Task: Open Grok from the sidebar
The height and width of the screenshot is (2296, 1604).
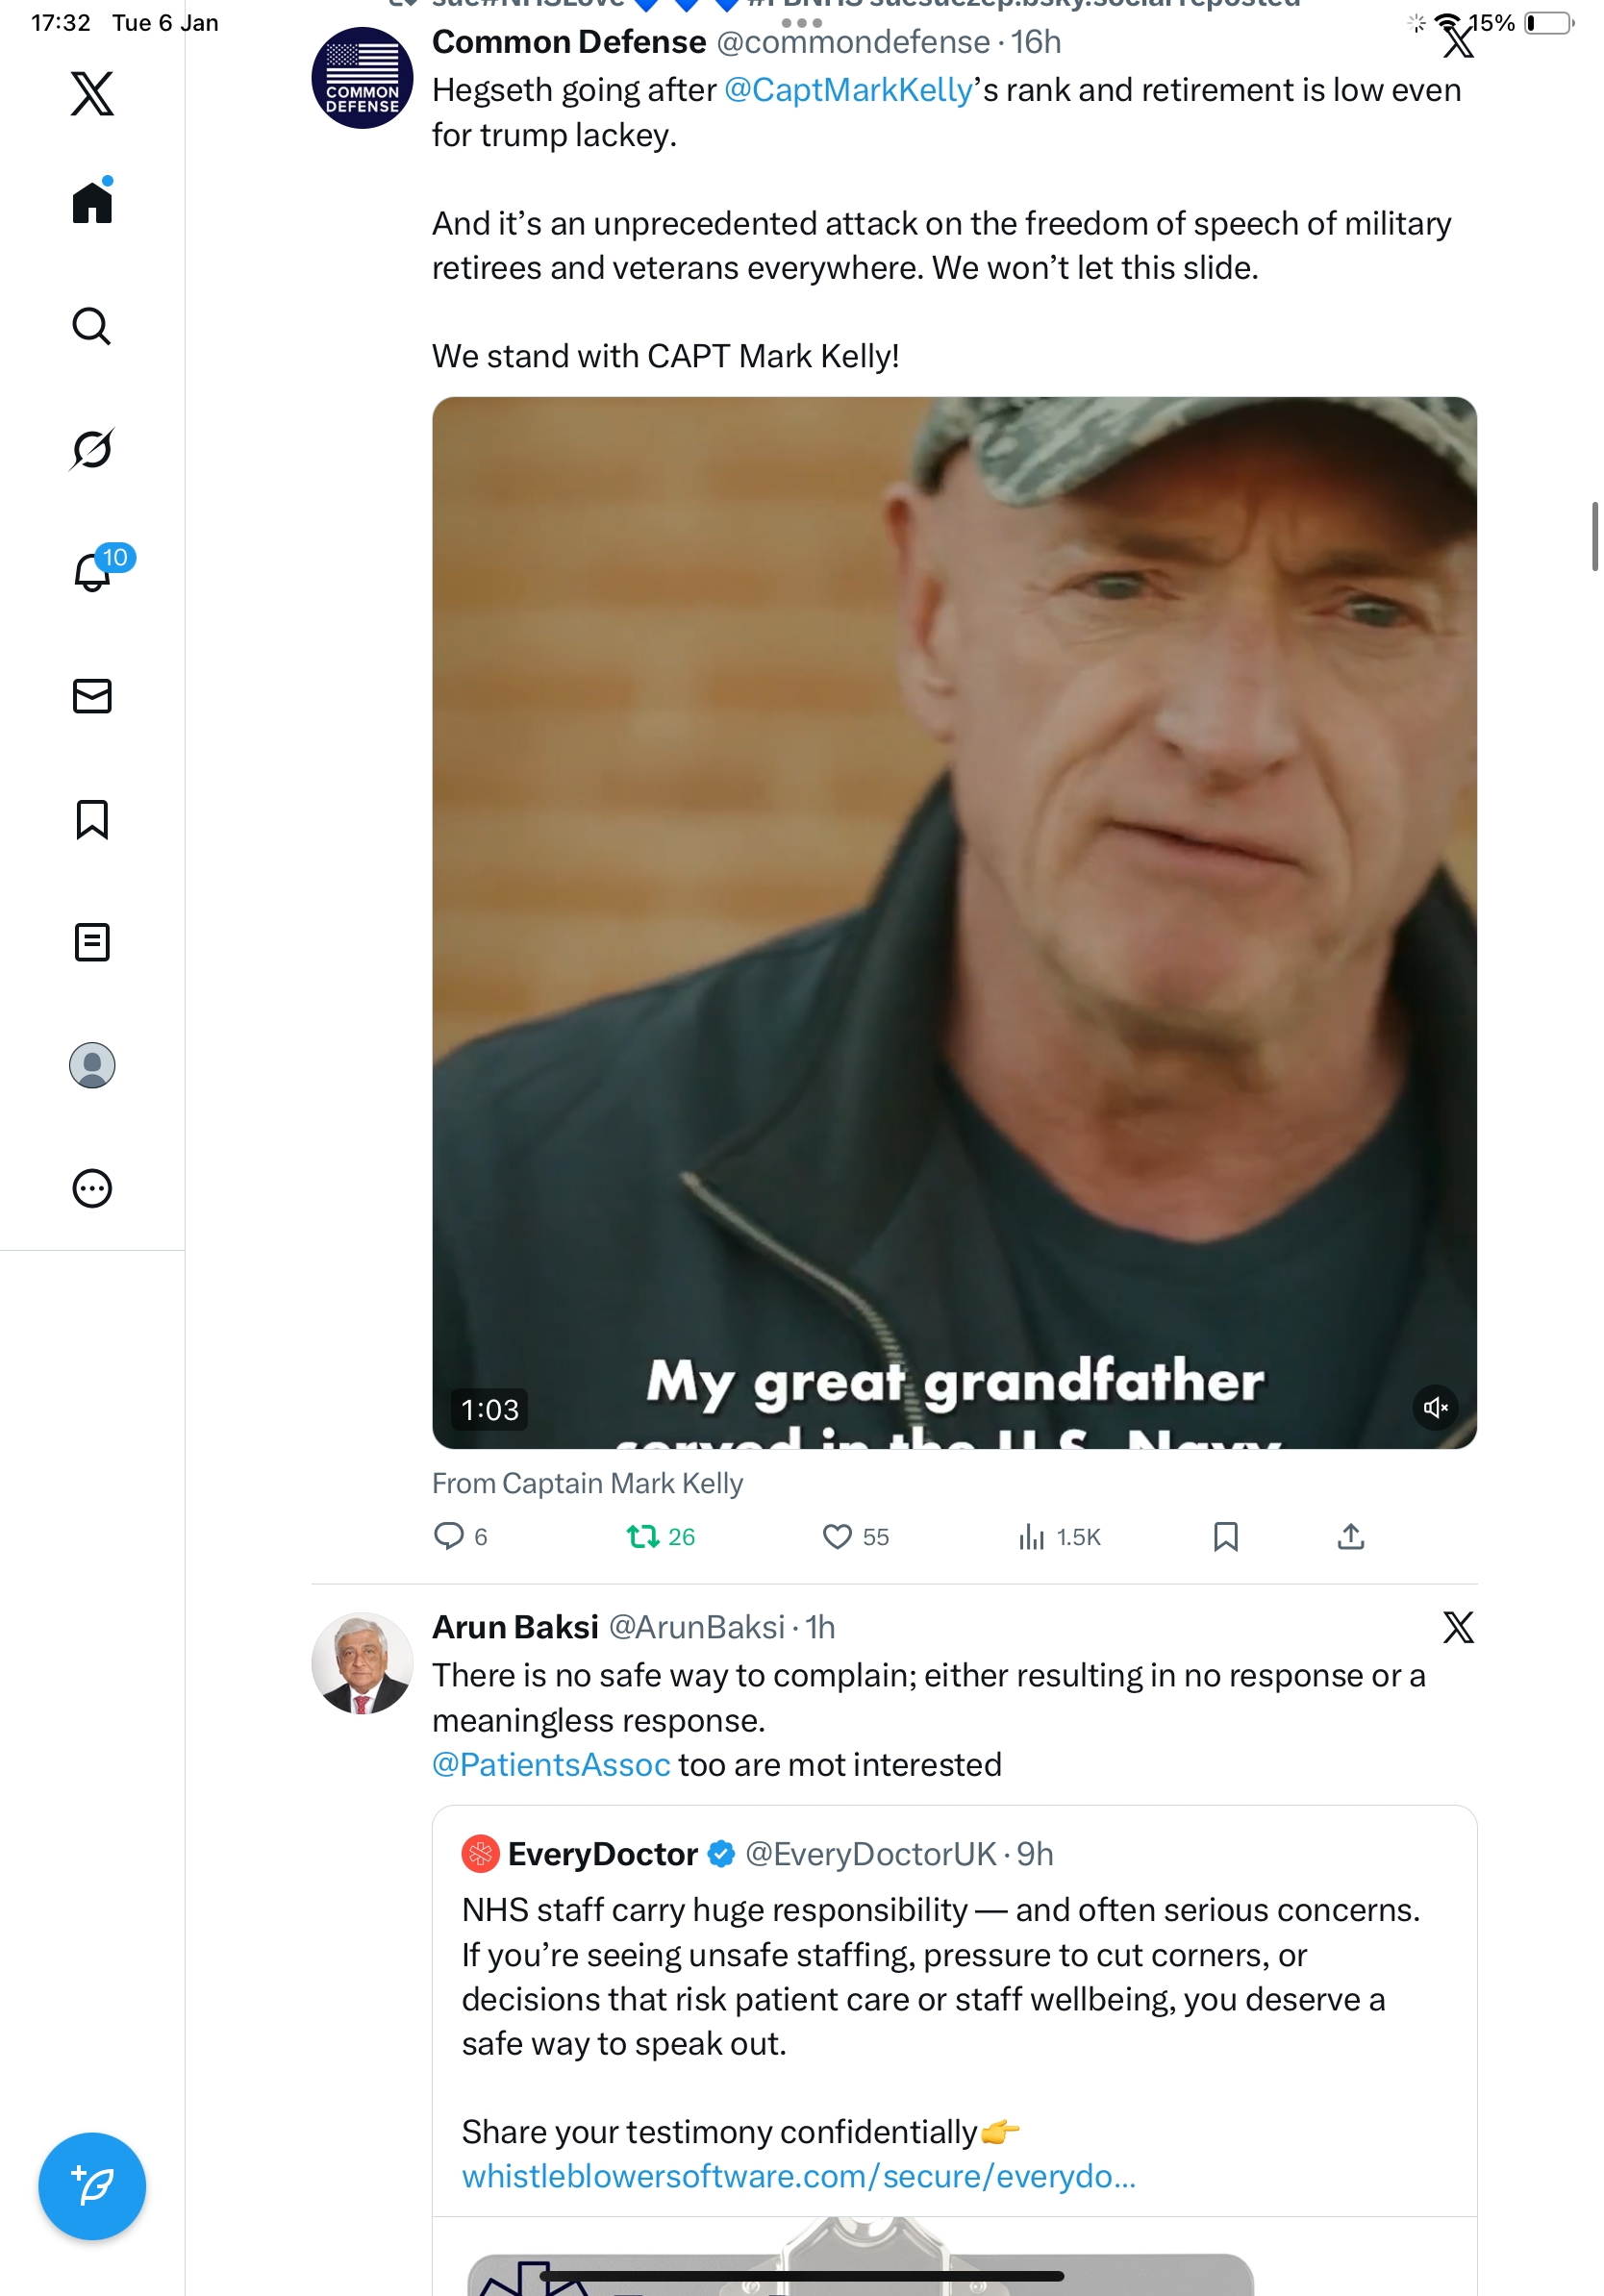Action: click(x=92, y=449)
